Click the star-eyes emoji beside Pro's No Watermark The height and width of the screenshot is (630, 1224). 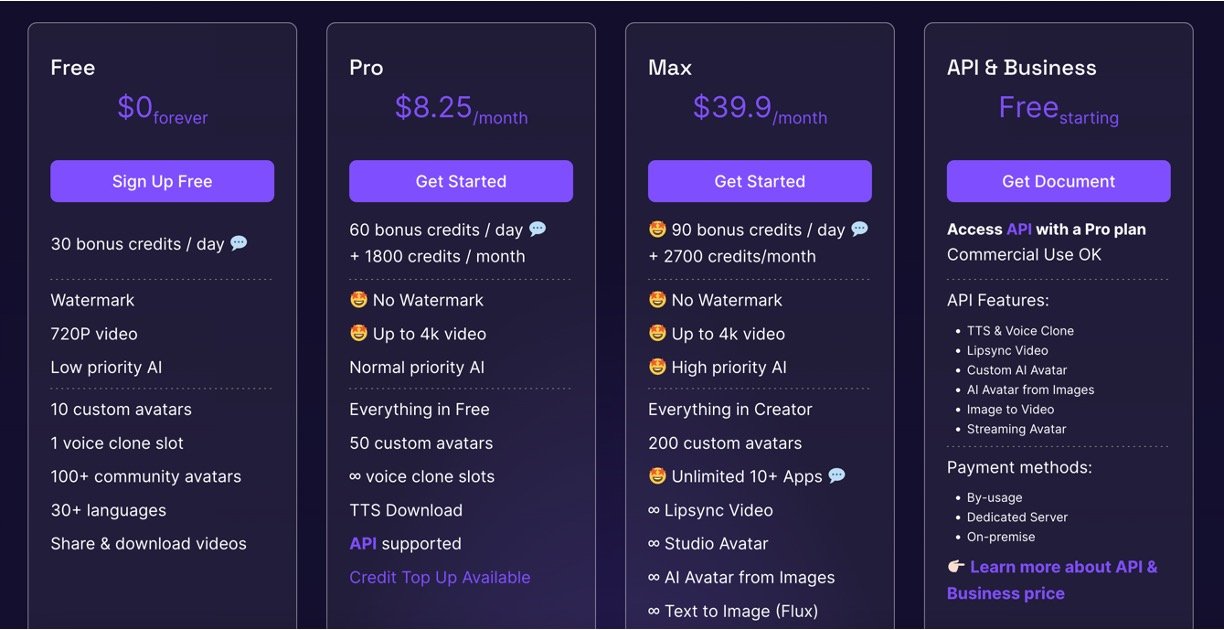358,300
